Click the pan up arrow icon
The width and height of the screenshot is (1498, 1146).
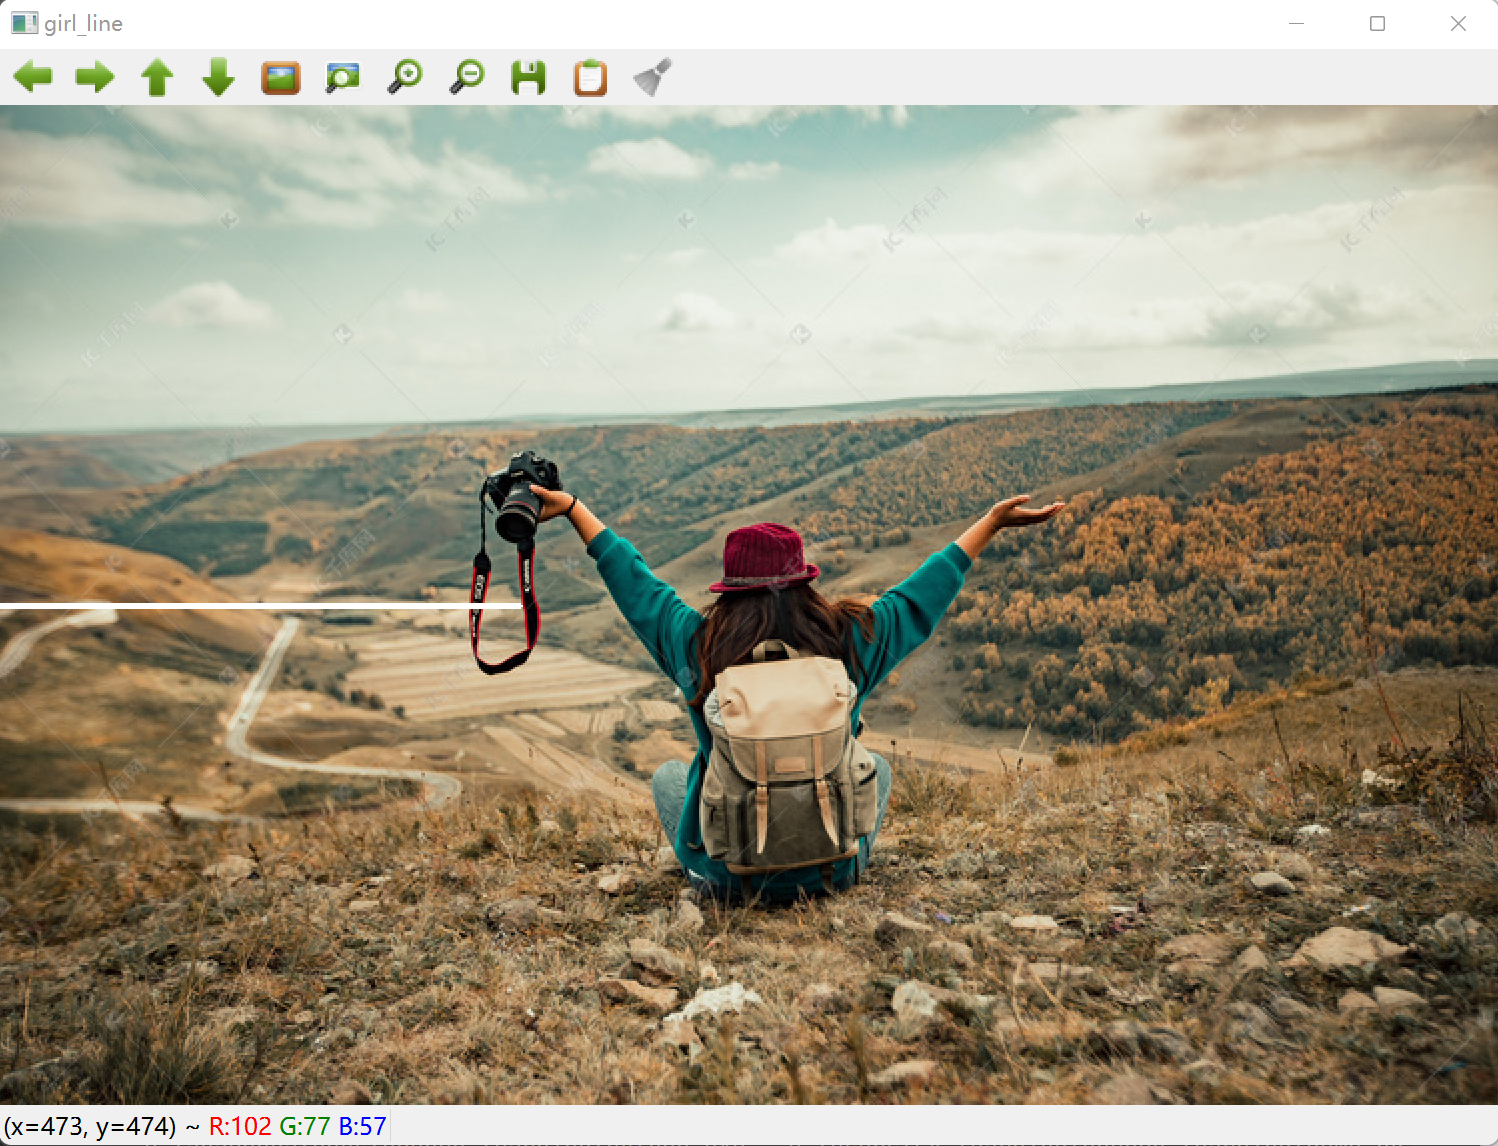(x=157, y=77)
